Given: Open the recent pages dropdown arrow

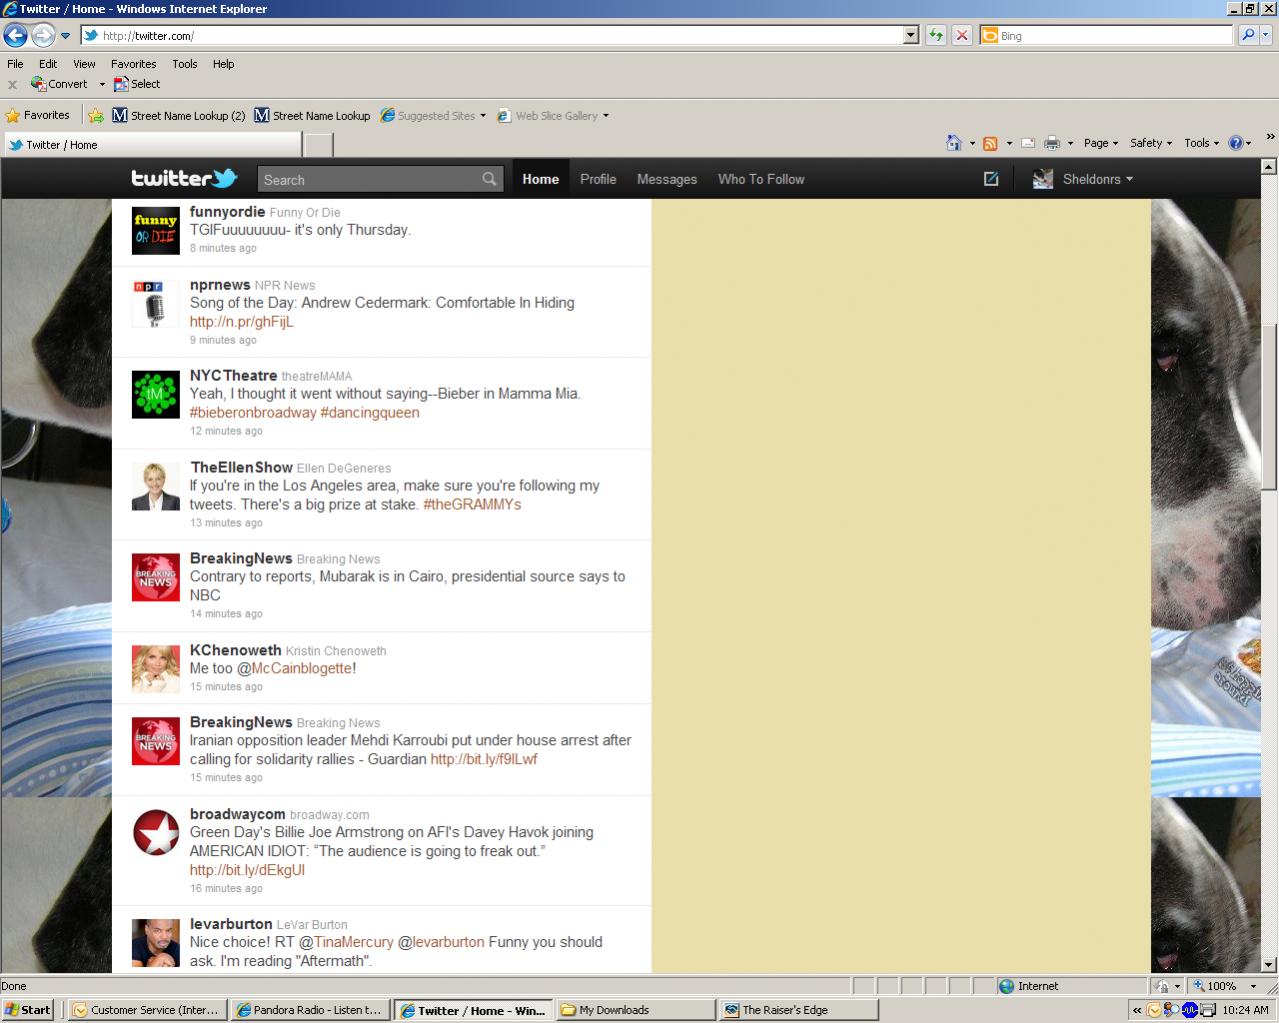Looking at the screenshot, I should click(66, 36).
